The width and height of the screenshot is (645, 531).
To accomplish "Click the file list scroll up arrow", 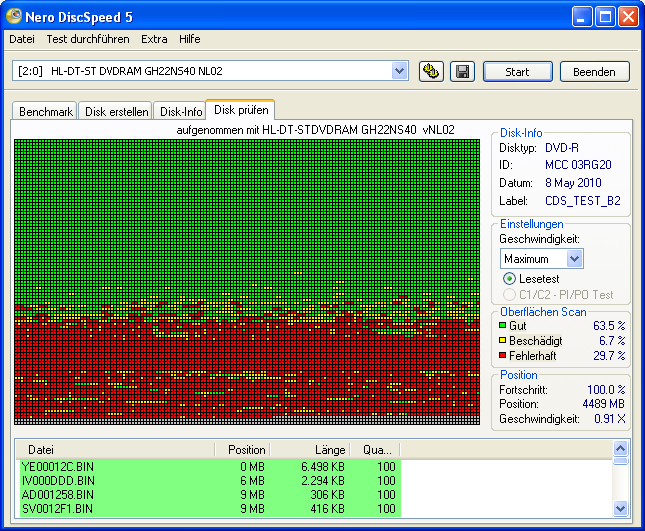I will pyautogui.click(x=620, y=448).
